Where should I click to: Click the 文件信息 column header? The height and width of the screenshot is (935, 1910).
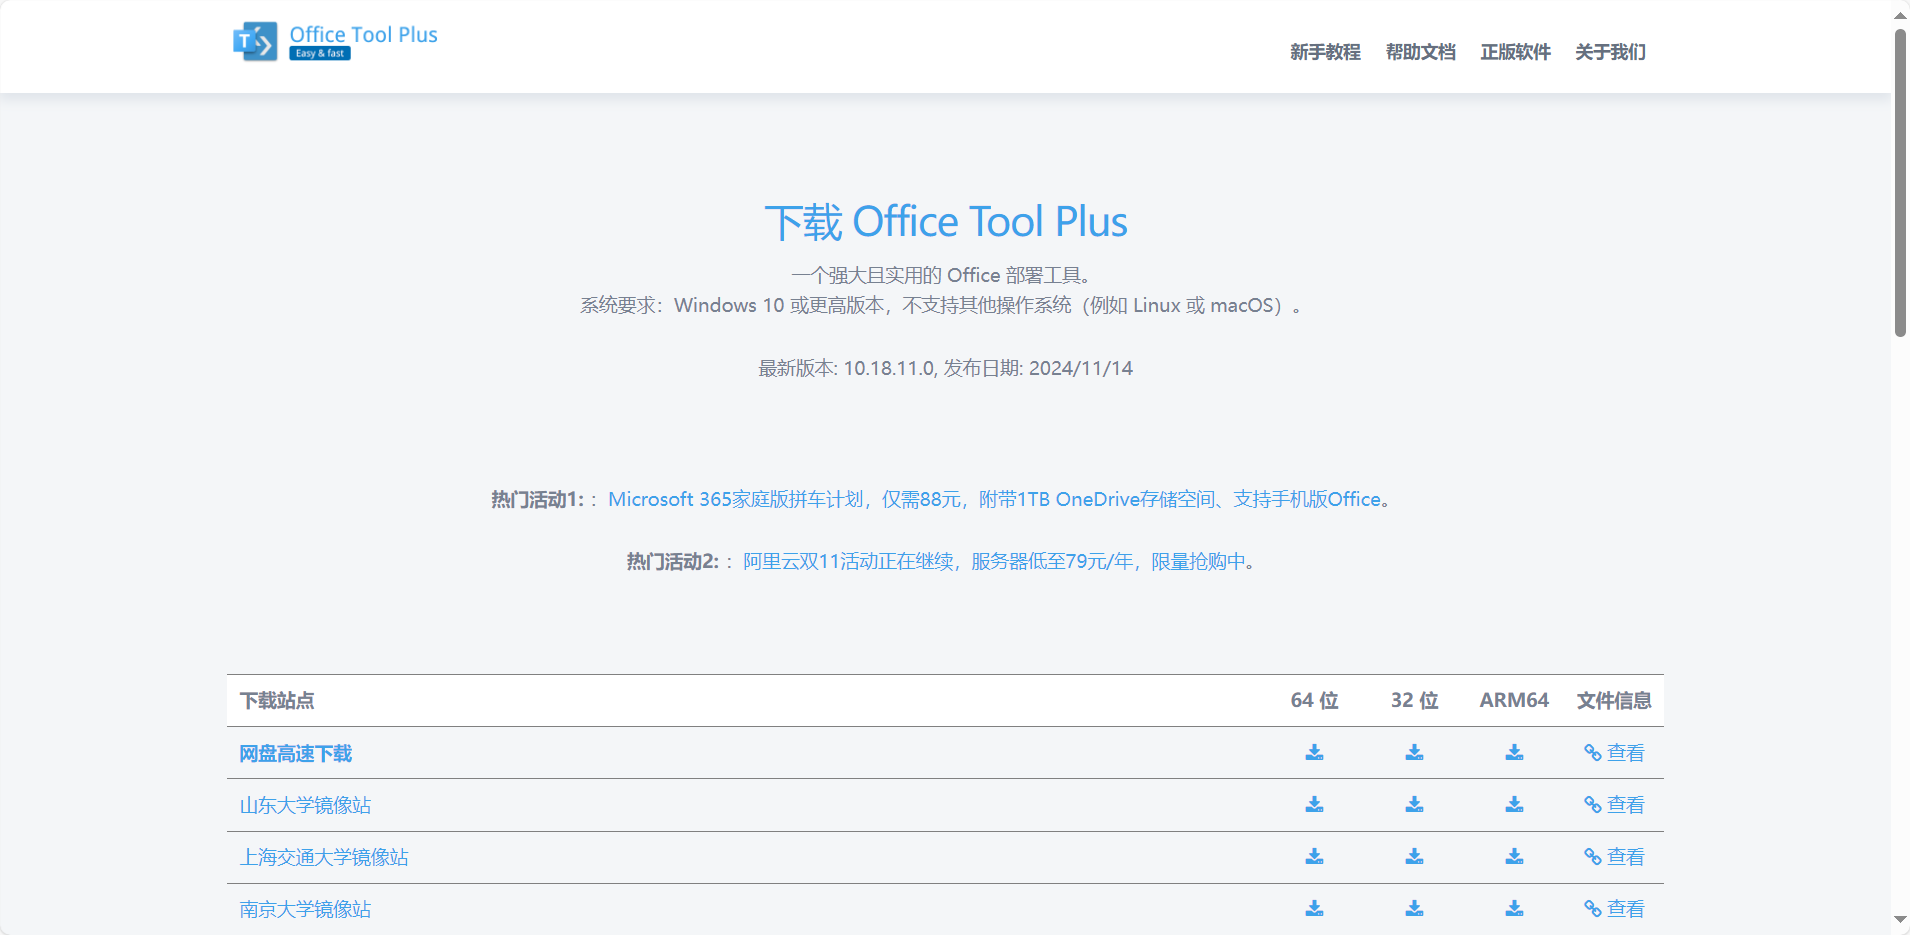click(1614, 701)
